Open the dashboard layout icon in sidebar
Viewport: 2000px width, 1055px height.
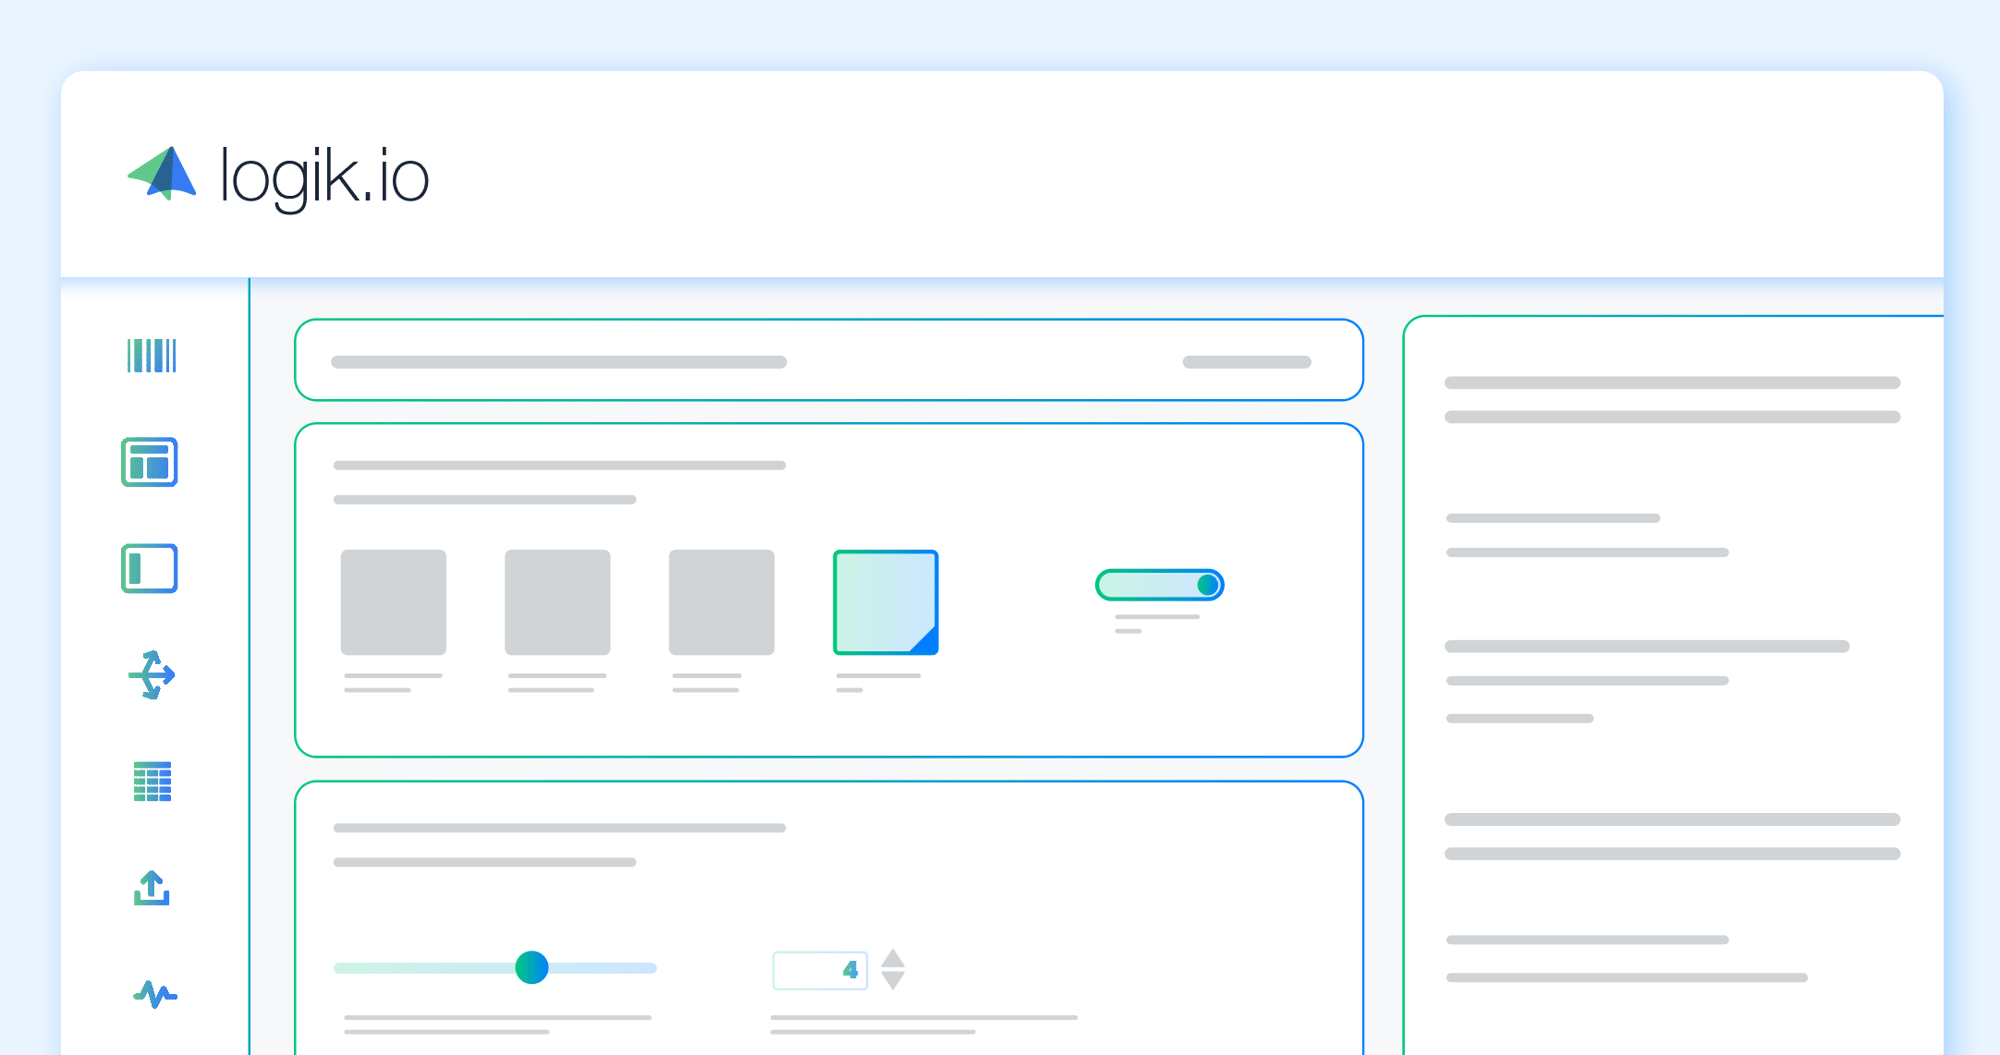coord(149,462)
